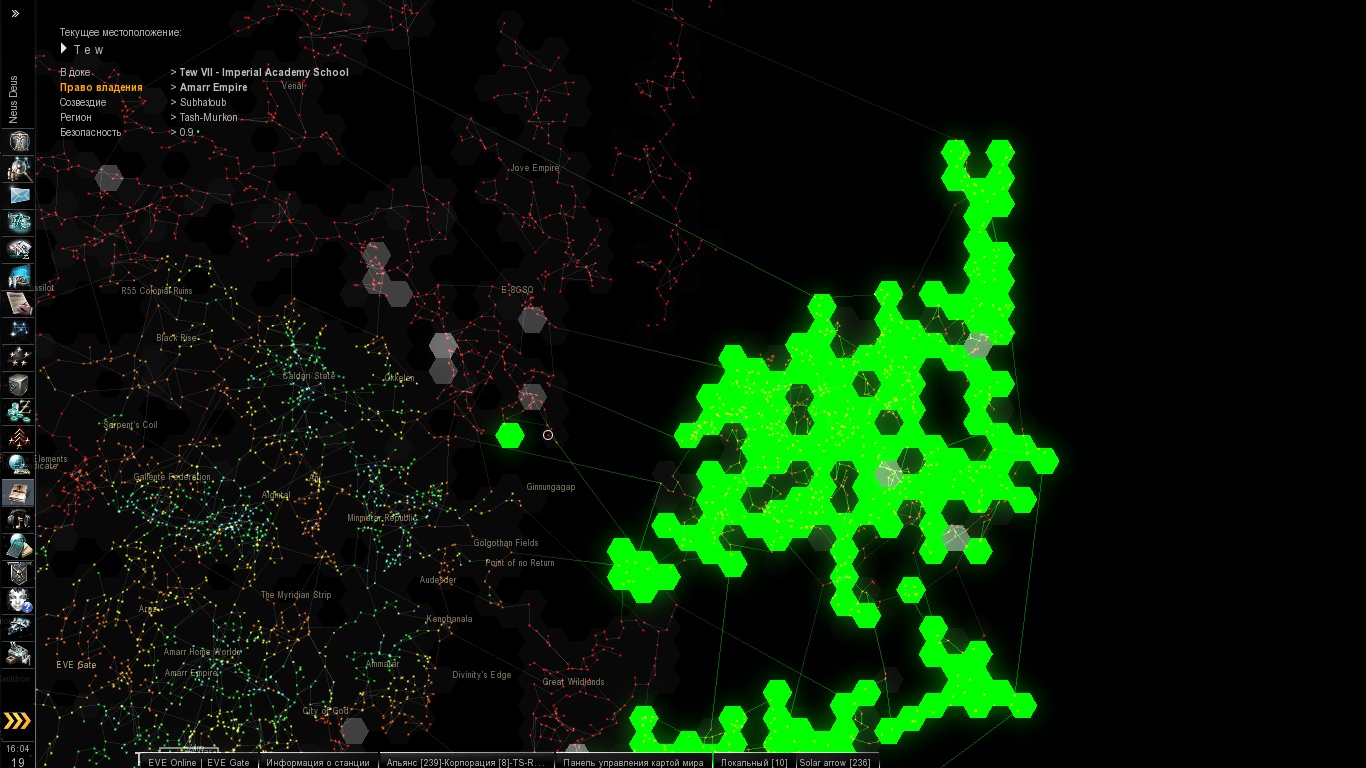
Task: Open the Character Sheet icon
Action: point(19,141)
